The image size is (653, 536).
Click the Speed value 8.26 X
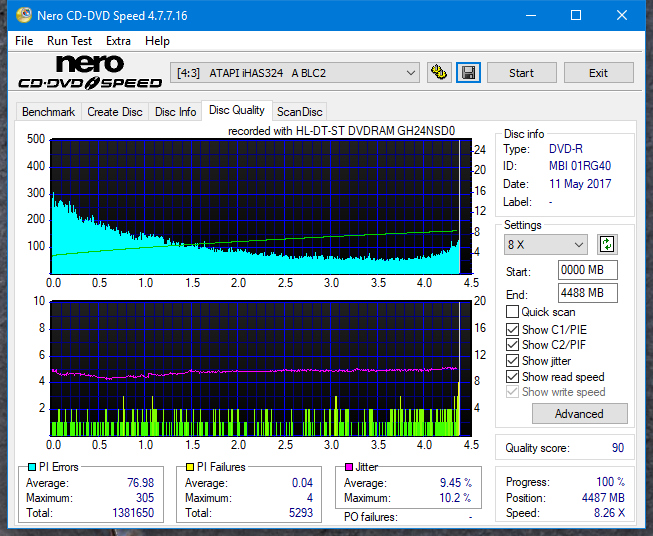609,513
